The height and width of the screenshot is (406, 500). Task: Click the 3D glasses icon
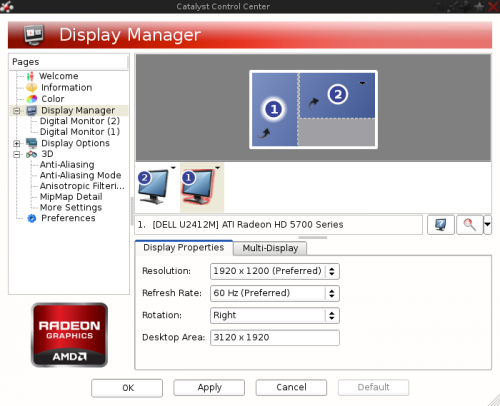(x=32, y=154)
